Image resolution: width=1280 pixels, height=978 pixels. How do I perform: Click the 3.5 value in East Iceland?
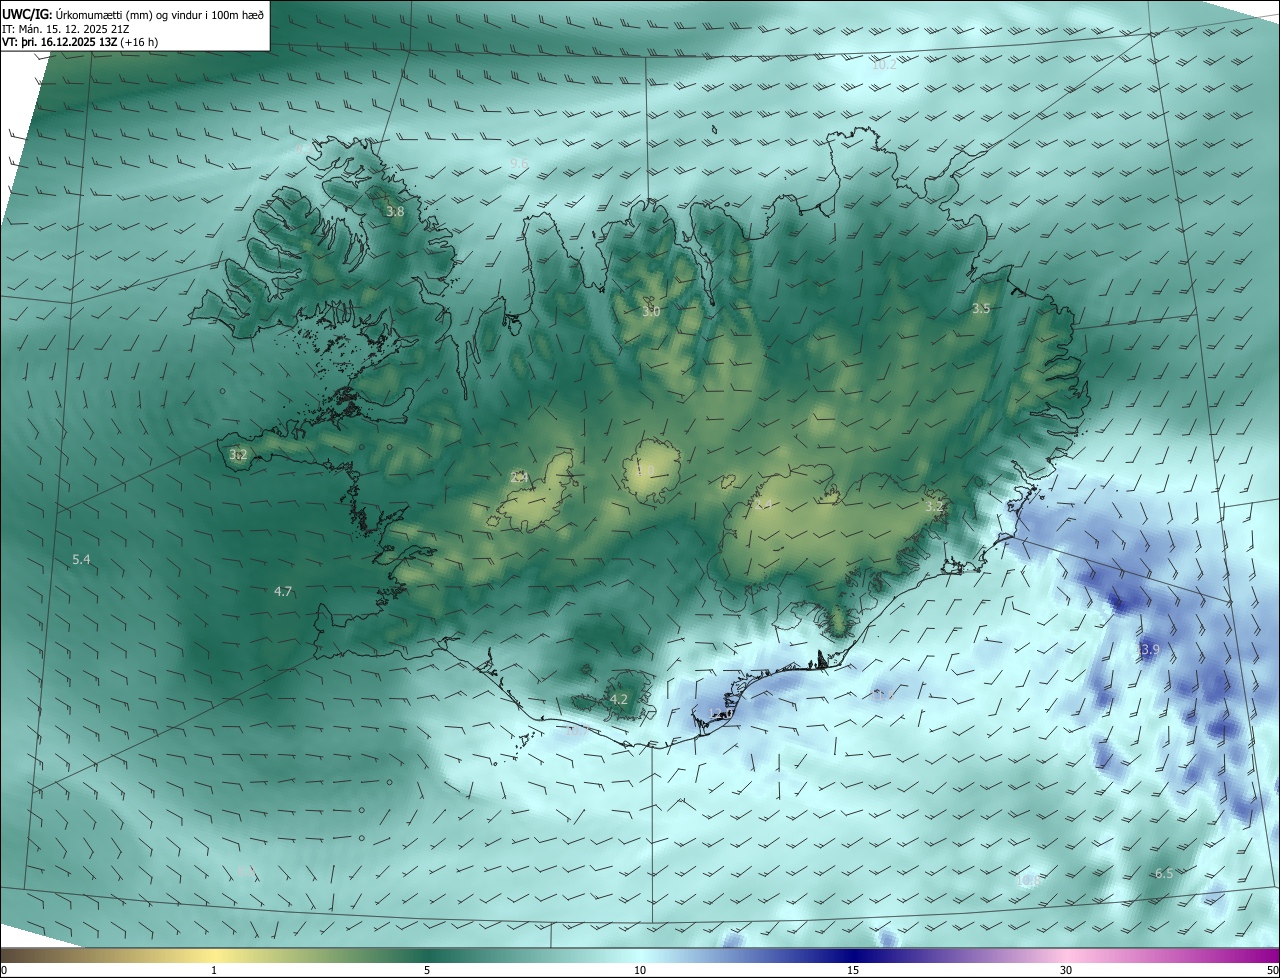point(981,309)
